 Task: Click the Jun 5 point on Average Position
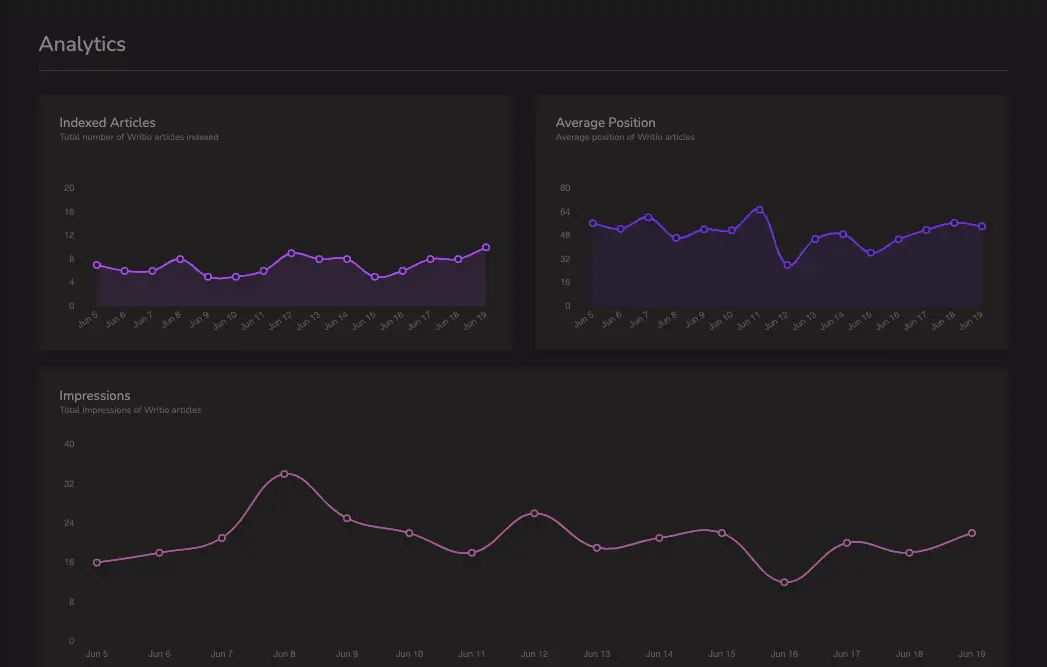click(593, 224)
